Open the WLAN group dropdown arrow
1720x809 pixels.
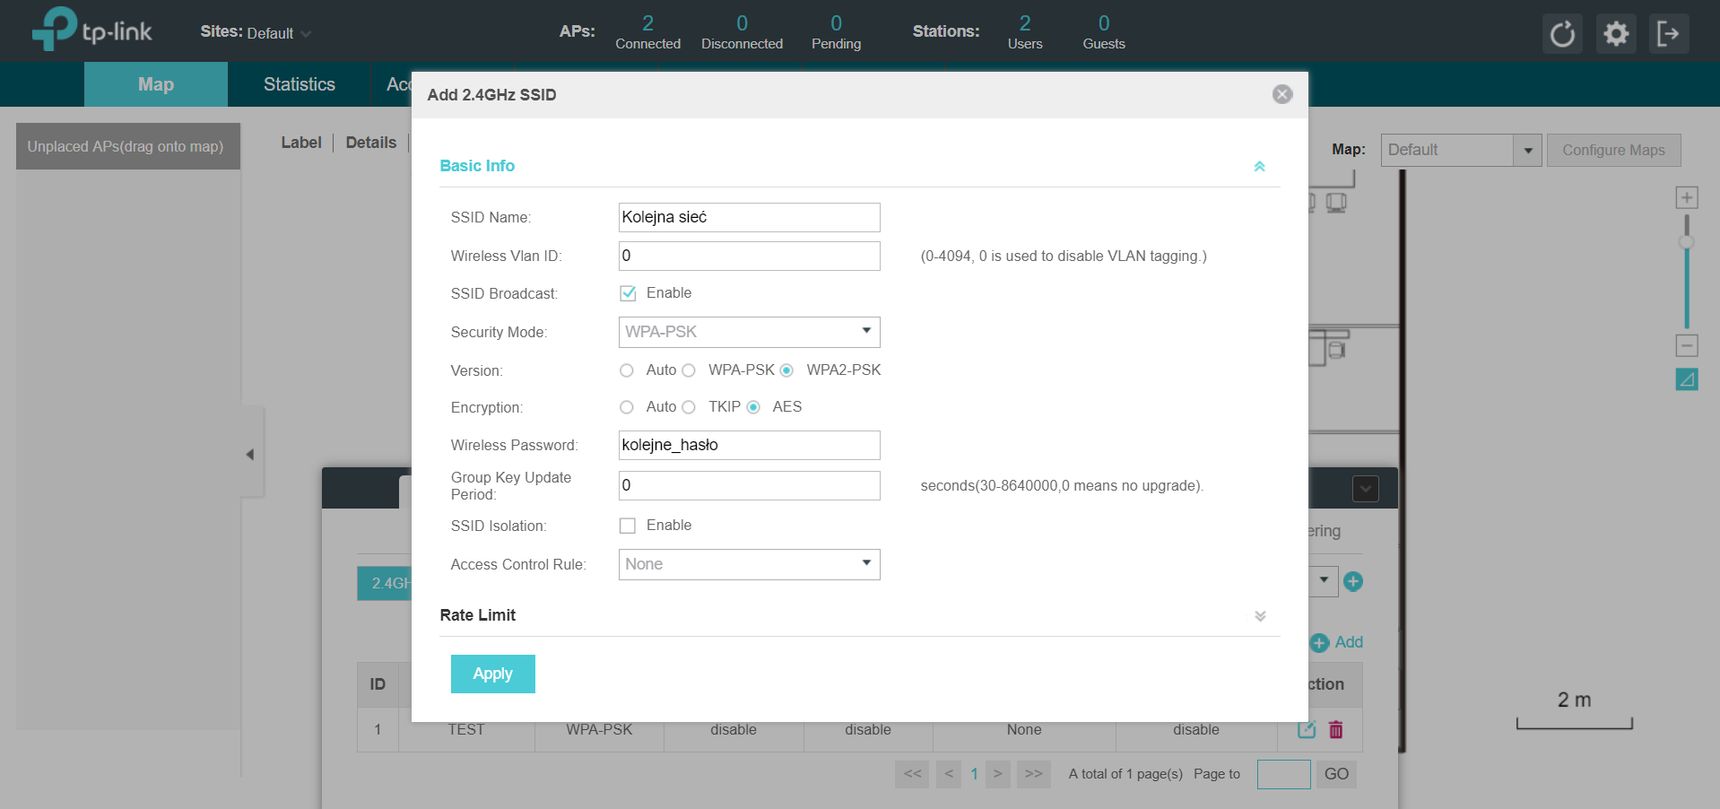coord(1324,580)
